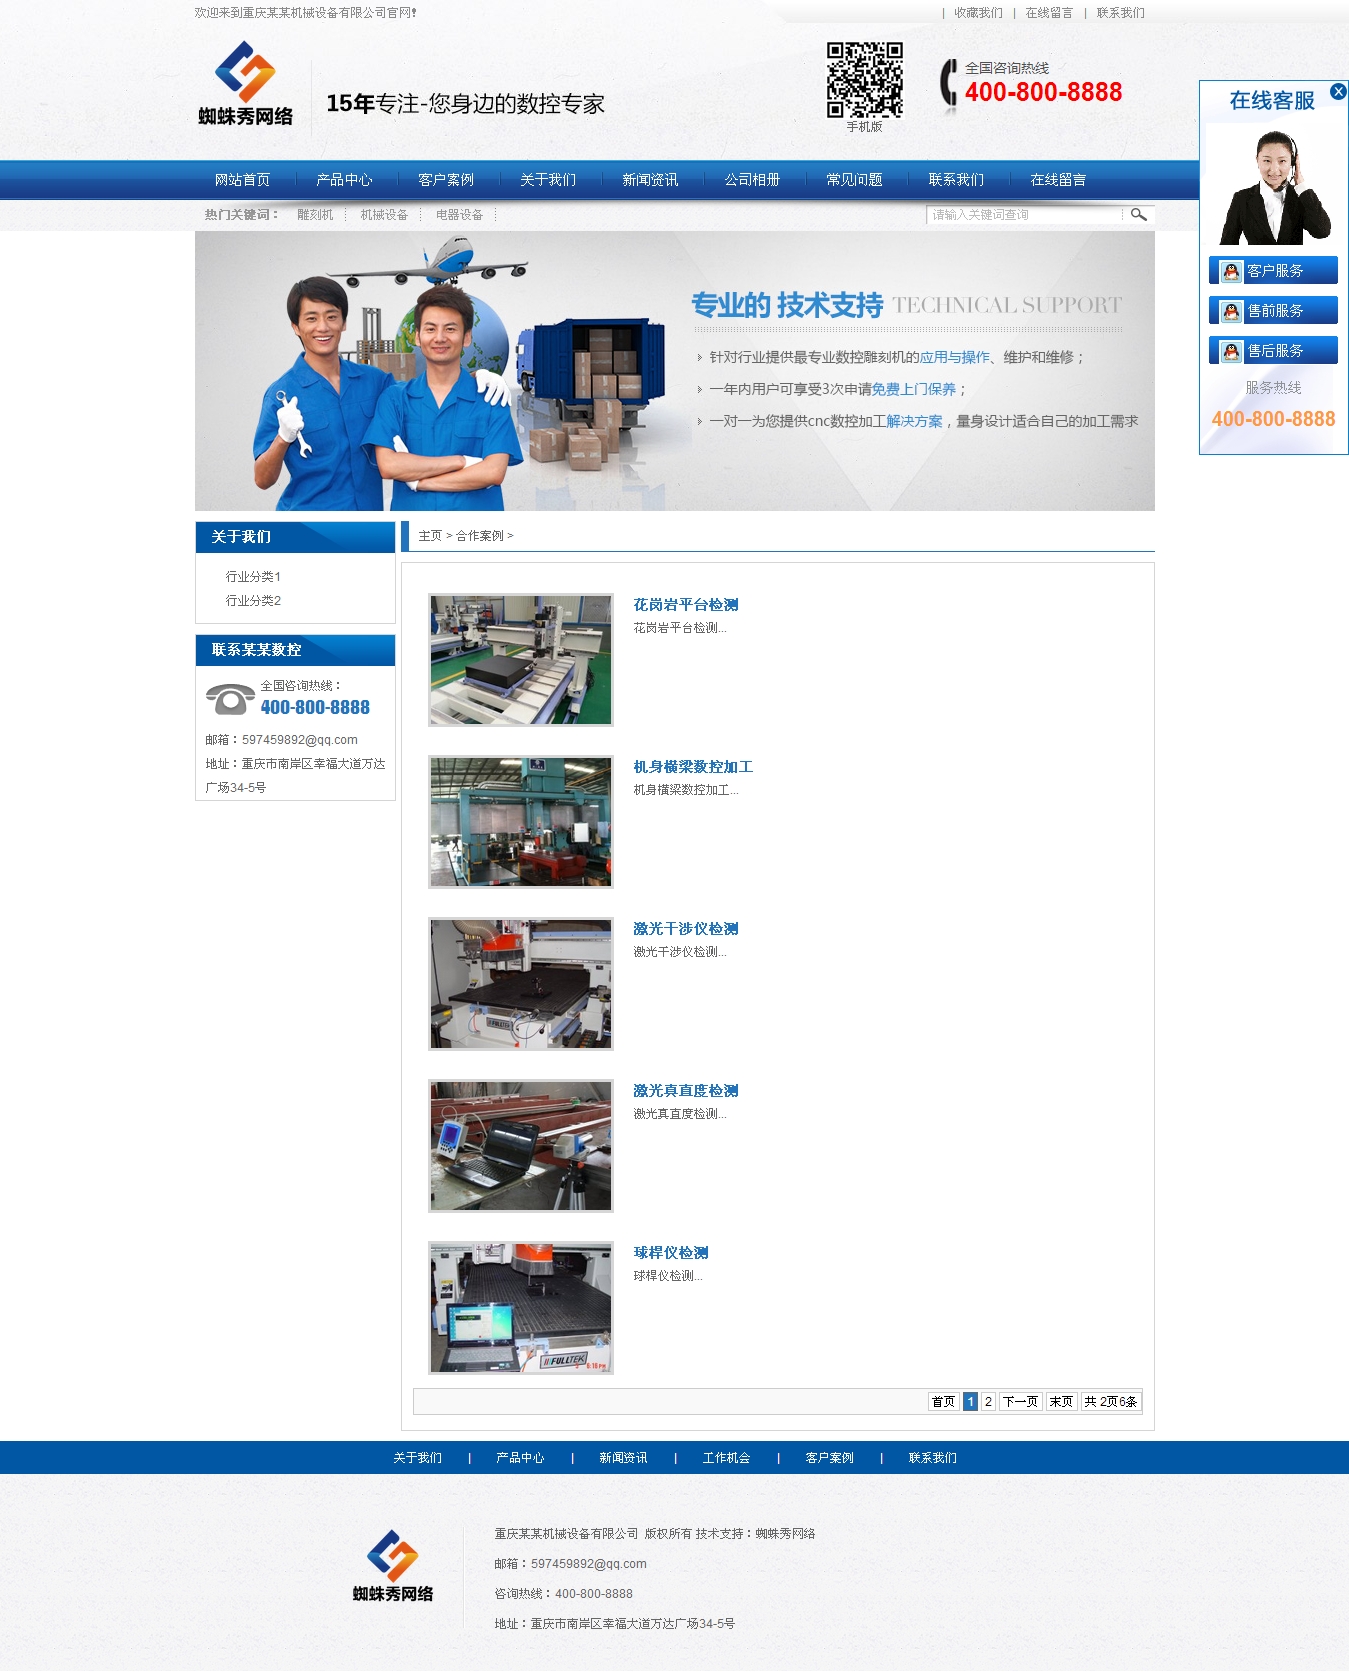Close the online customer service panel

click(1337, 92)
